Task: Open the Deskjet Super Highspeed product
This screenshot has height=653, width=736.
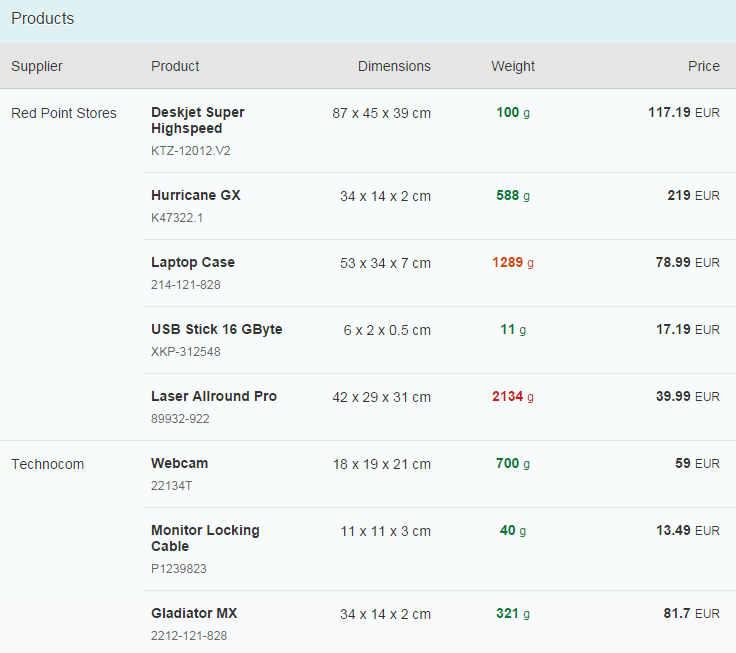Action: tap(198, 120)
